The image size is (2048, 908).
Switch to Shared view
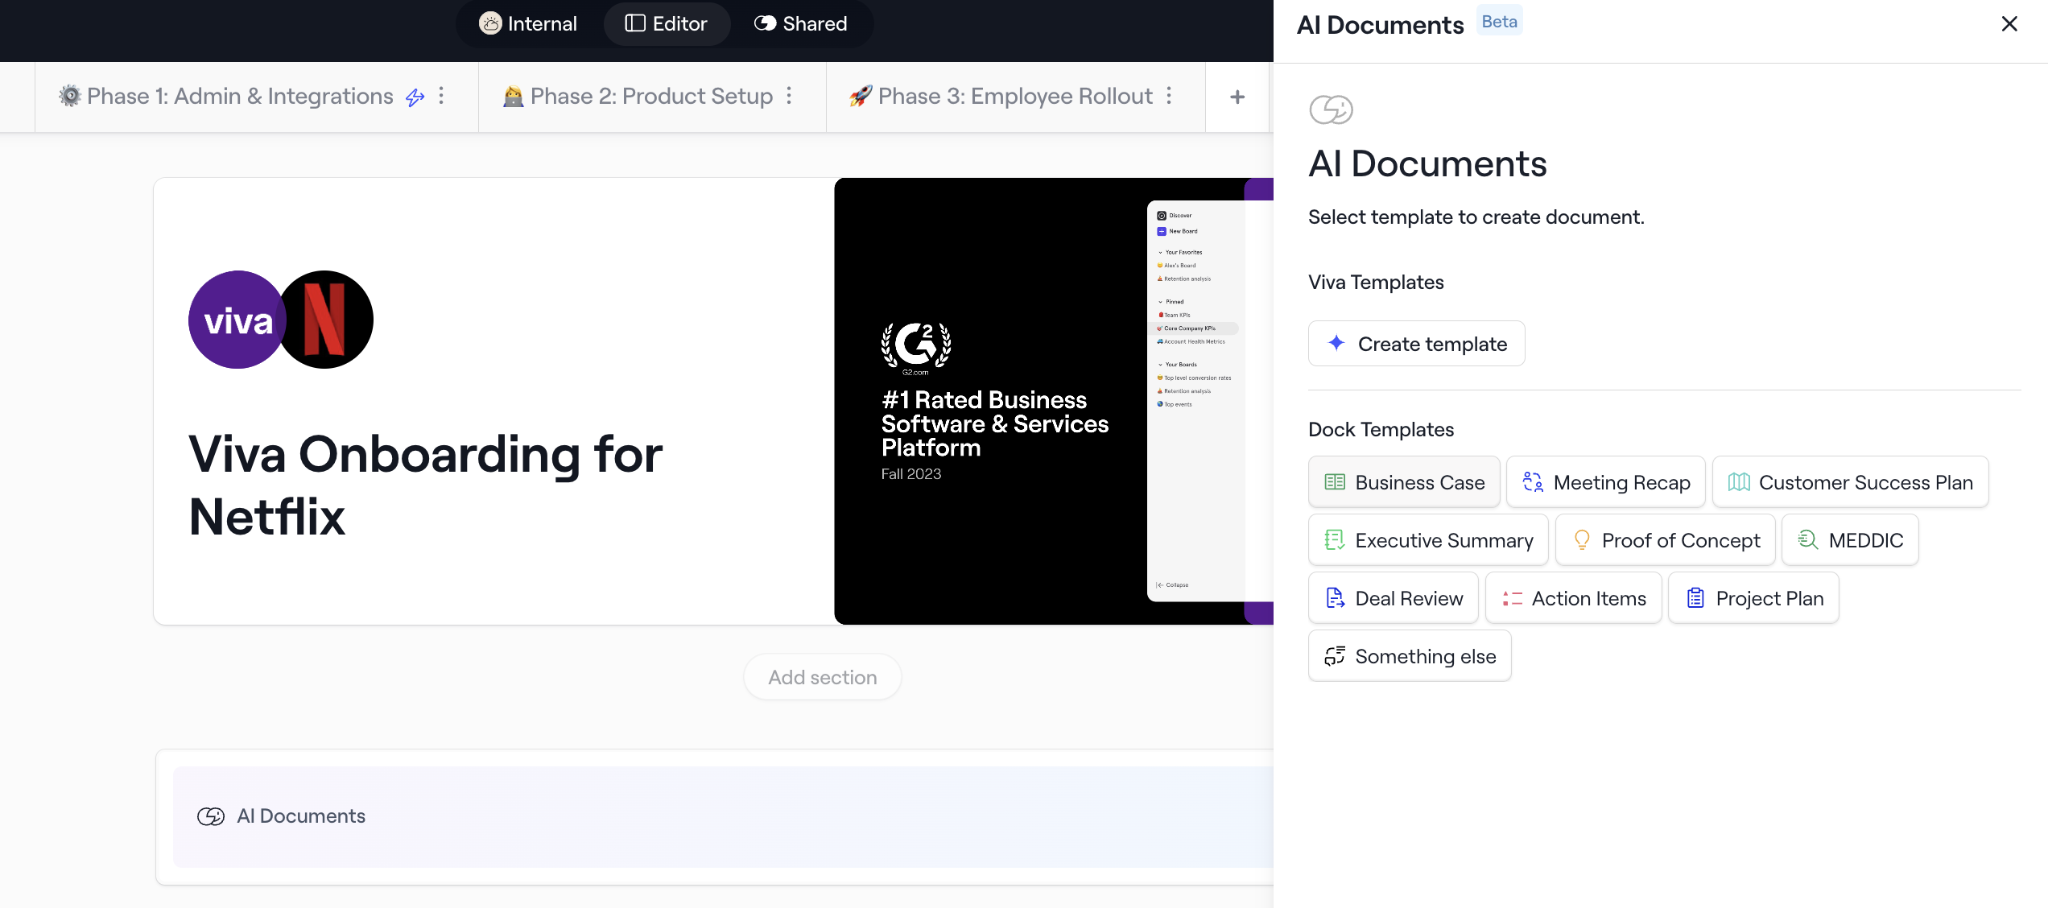[x=801, y=23]
